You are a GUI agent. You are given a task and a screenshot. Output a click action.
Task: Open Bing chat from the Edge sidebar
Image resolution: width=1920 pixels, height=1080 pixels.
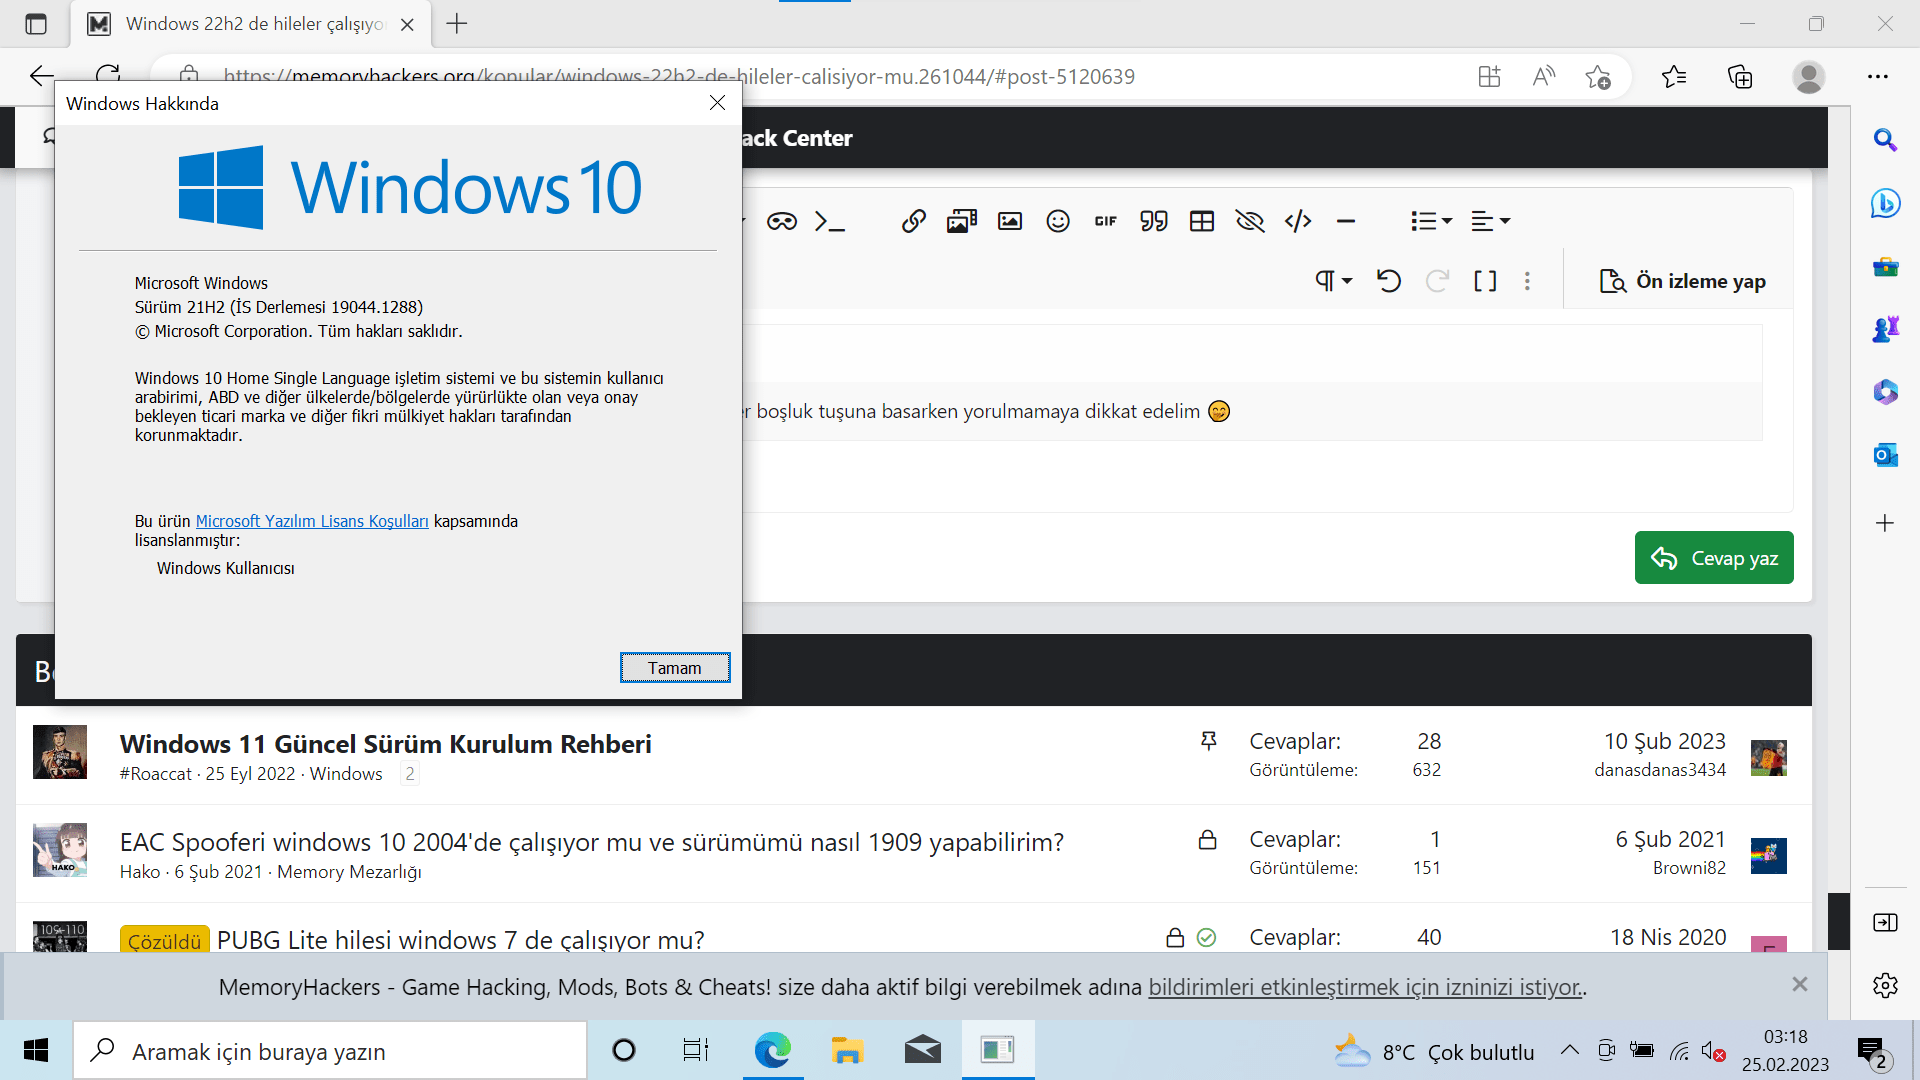[x=1885, y=203]
